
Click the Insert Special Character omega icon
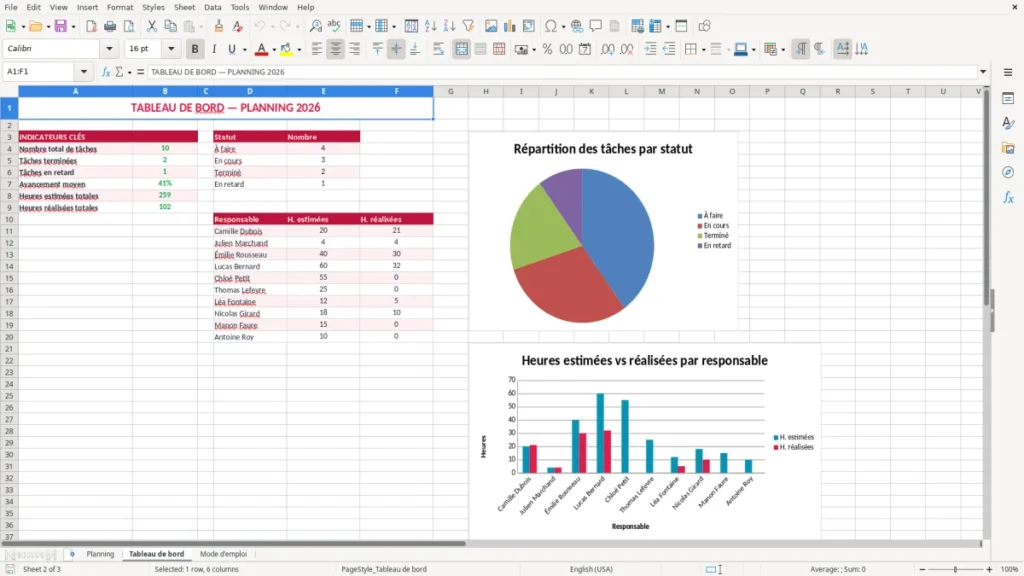coord(551,26)
